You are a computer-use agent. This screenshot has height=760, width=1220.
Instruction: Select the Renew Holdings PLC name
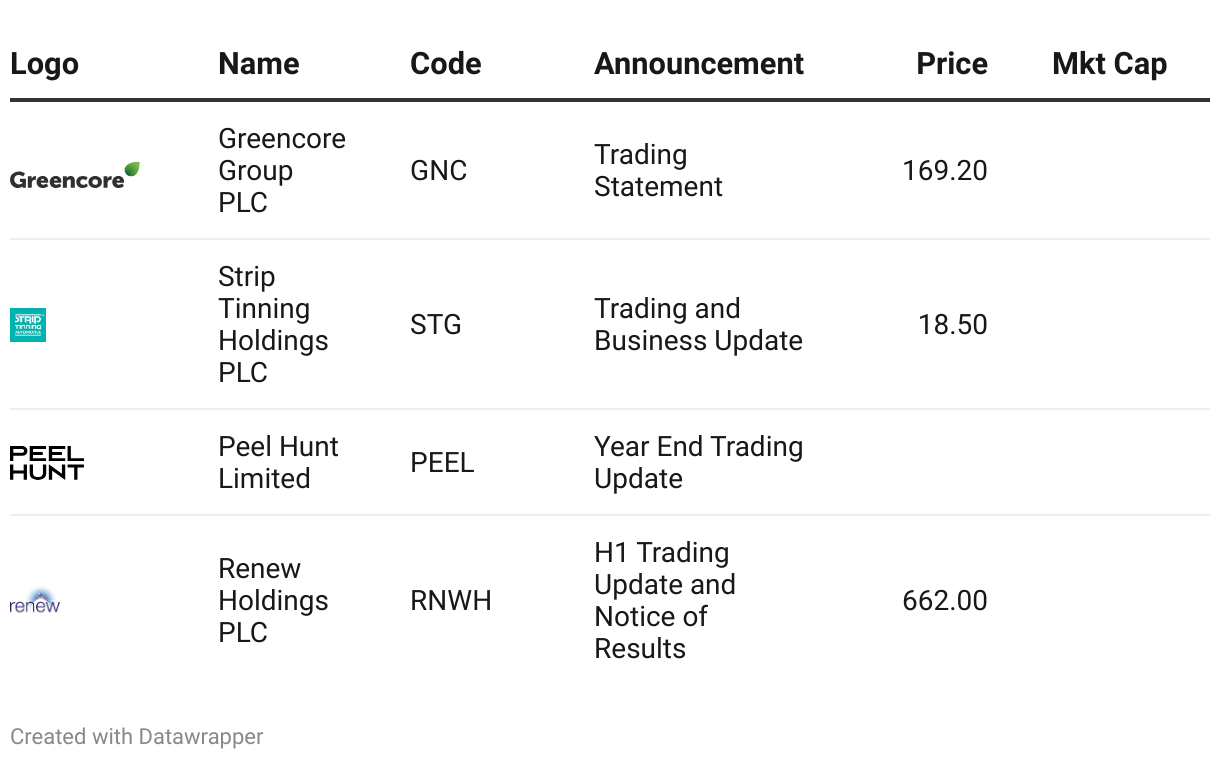[273, 600]
